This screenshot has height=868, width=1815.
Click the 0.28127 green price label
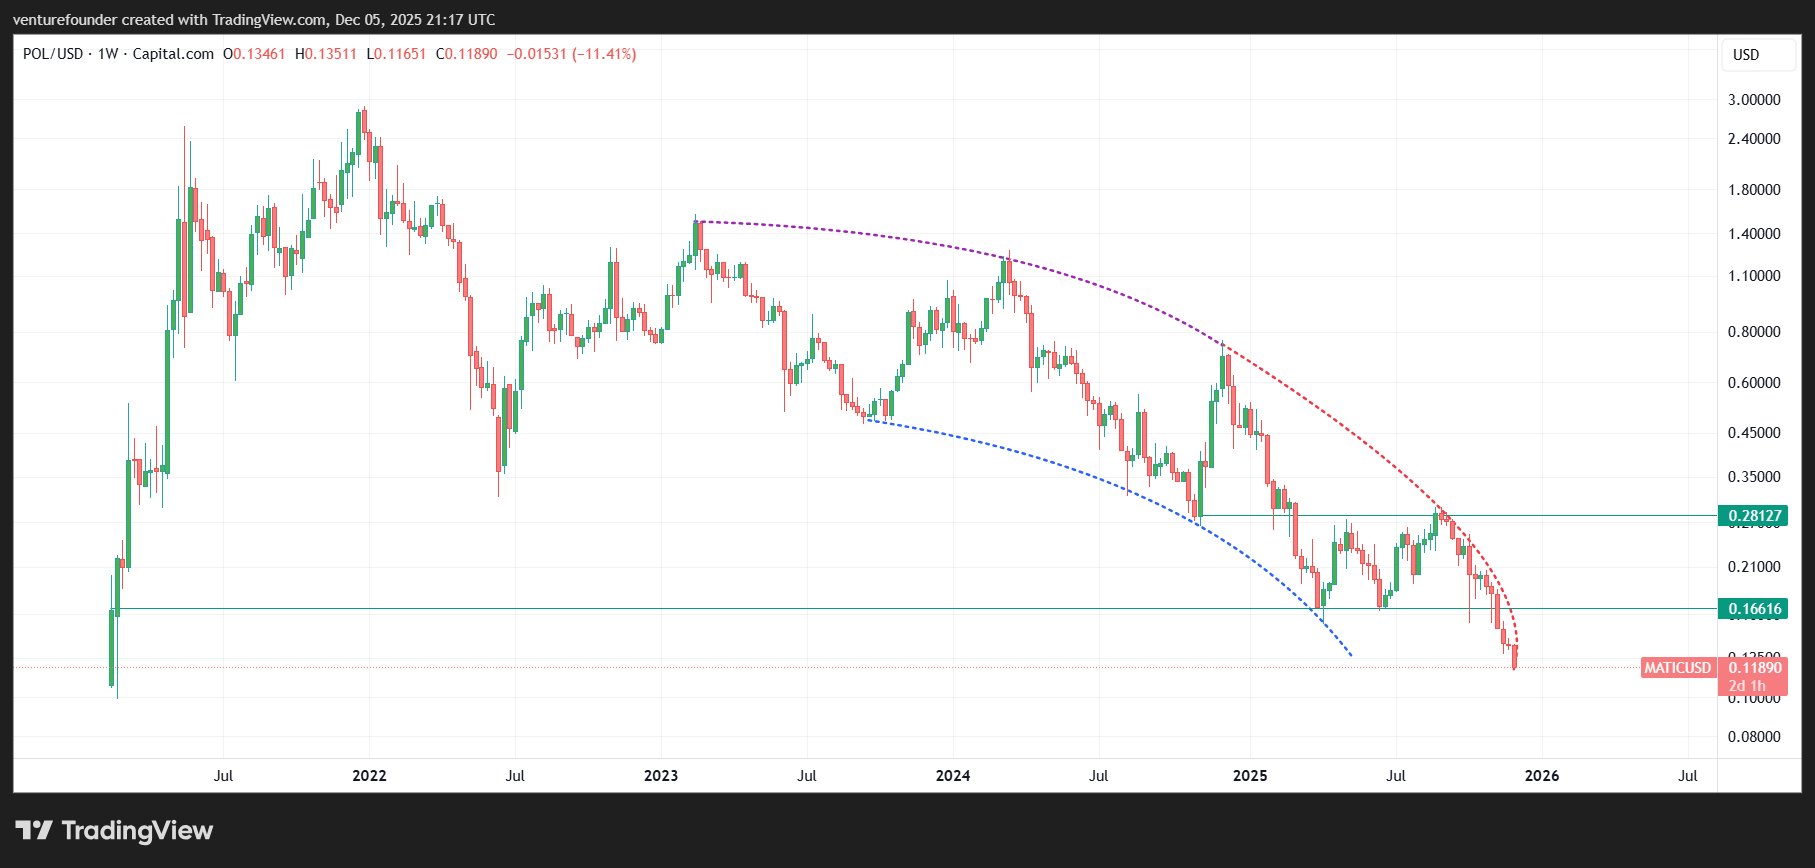click(1752, 516)
